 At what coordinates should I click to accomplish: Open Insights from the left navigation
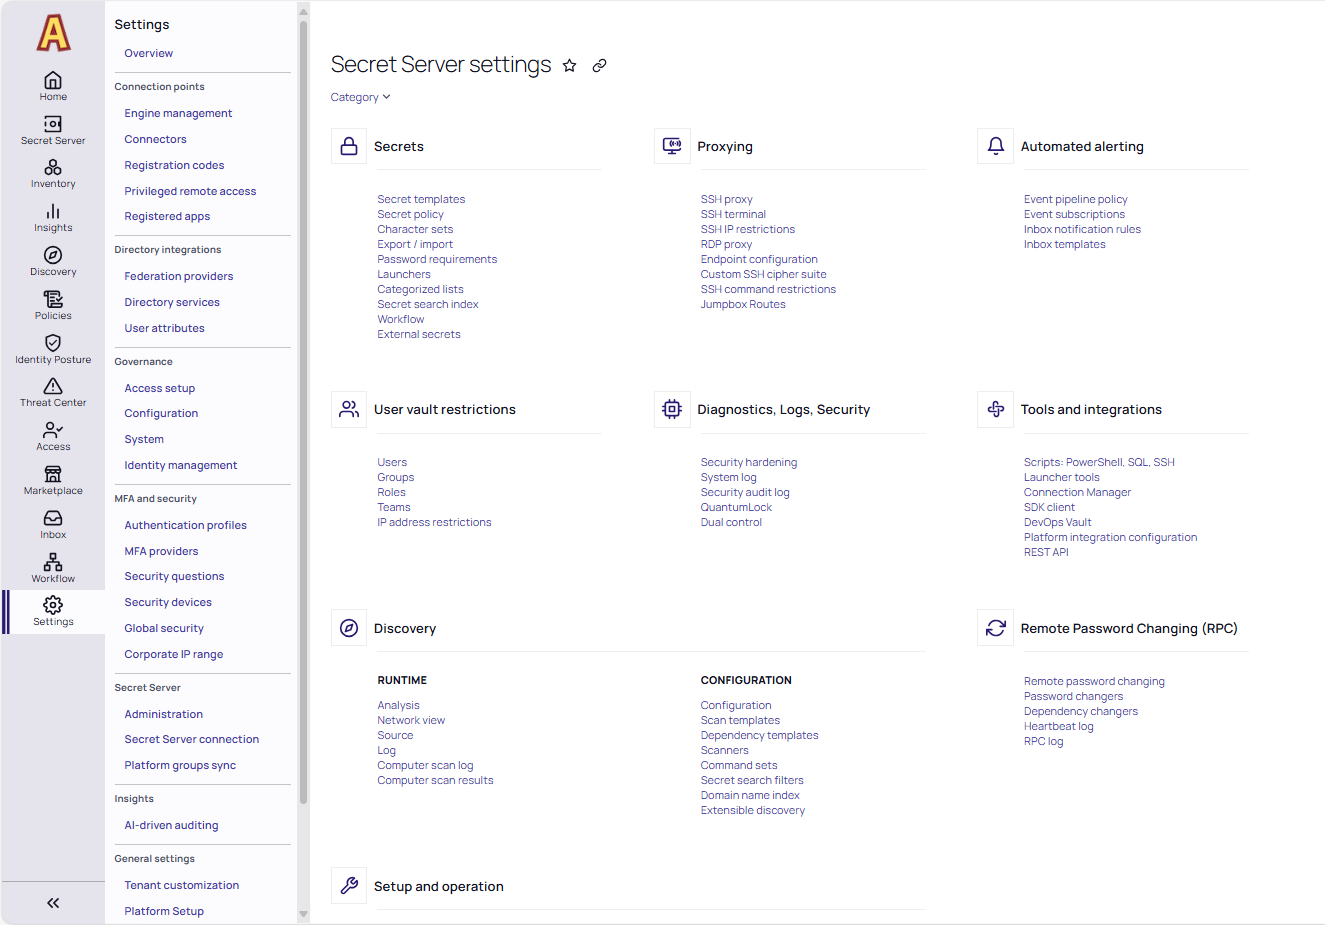click(x=53, y=216)
